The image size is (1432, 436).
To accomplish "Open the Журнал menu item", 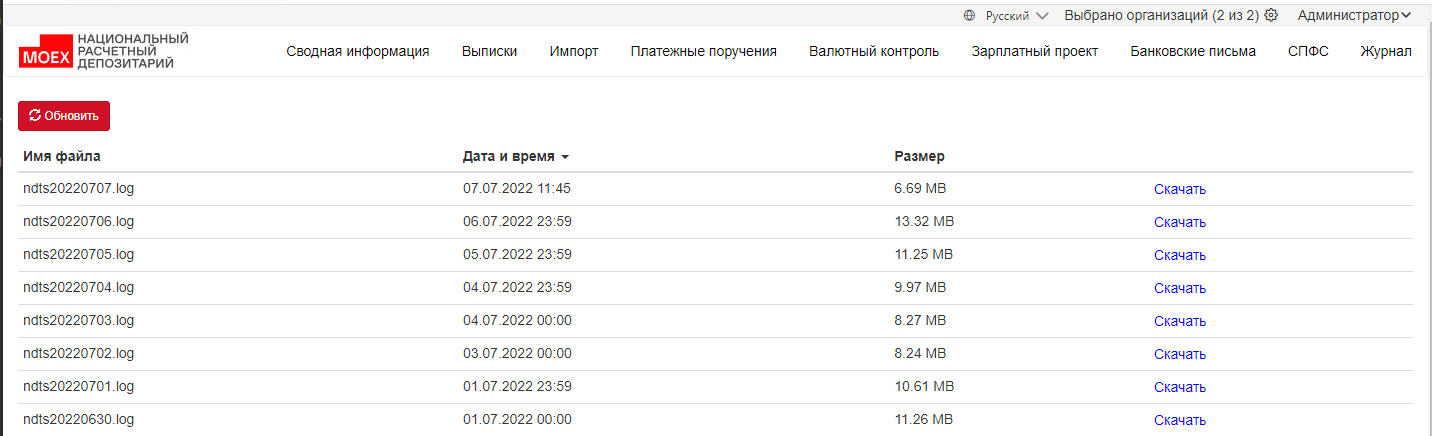I will 1386,51.
